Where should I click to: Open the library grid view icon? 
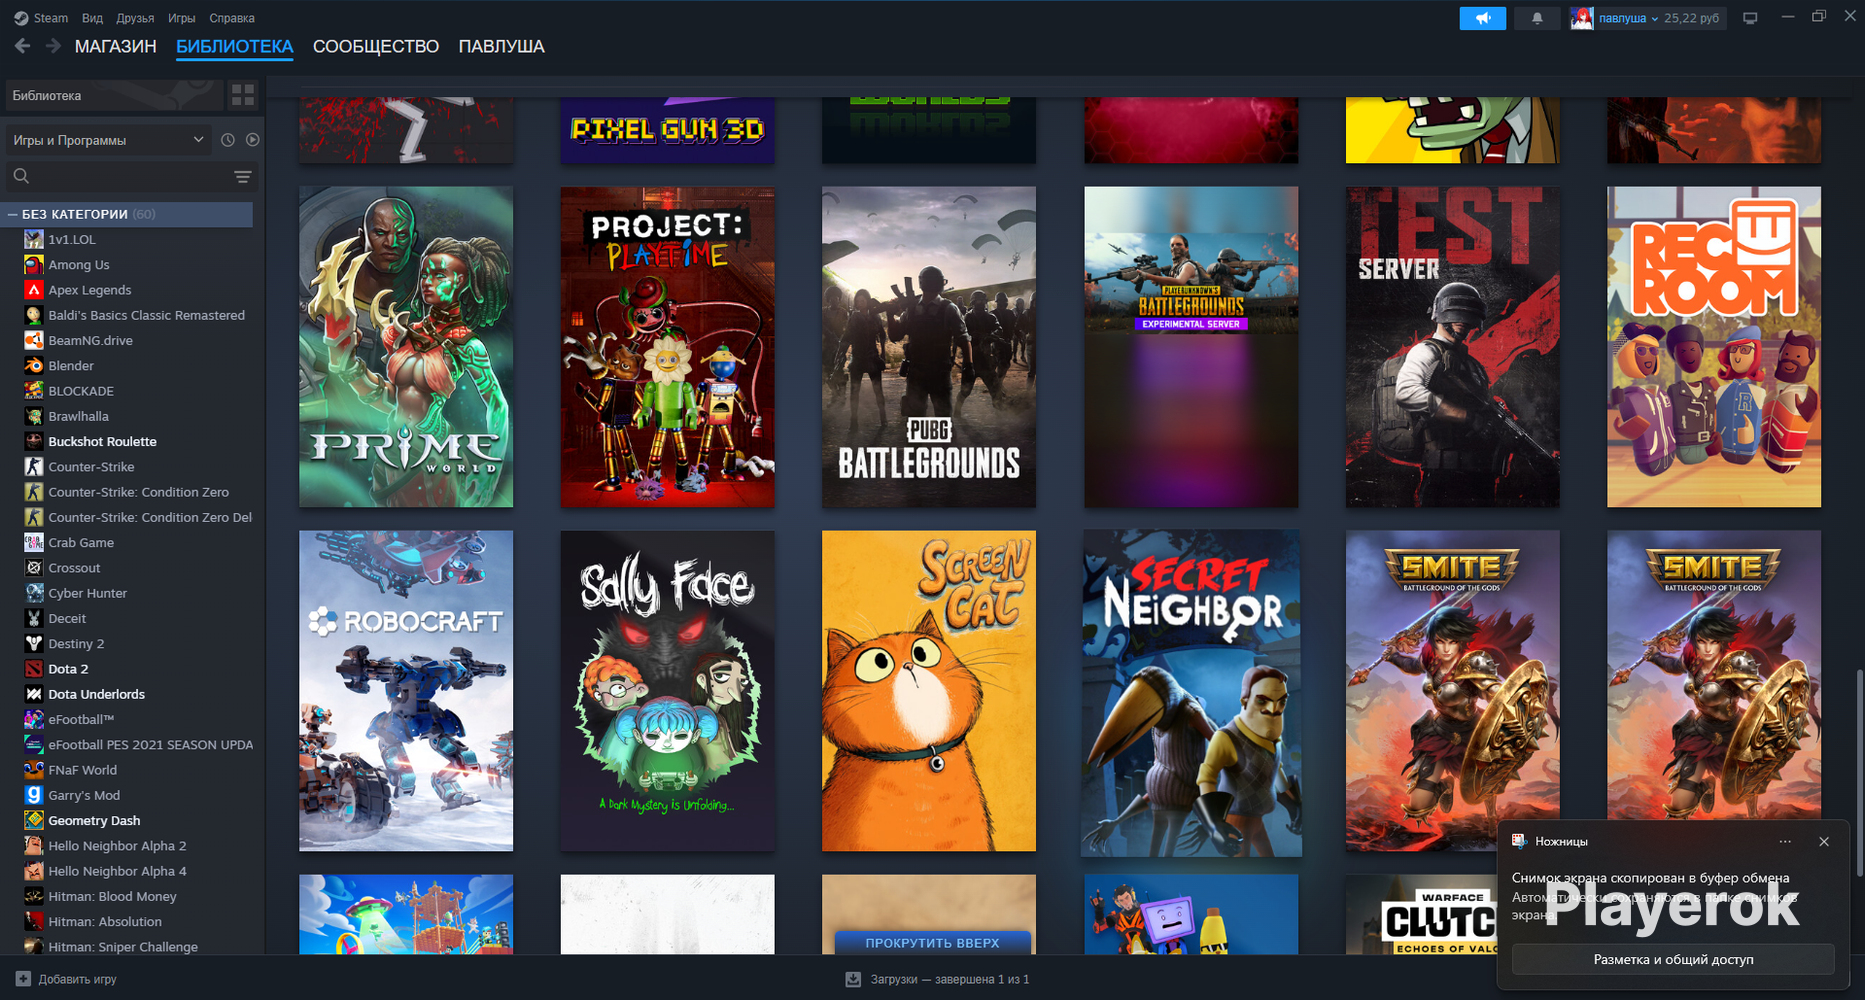[243, 95]
